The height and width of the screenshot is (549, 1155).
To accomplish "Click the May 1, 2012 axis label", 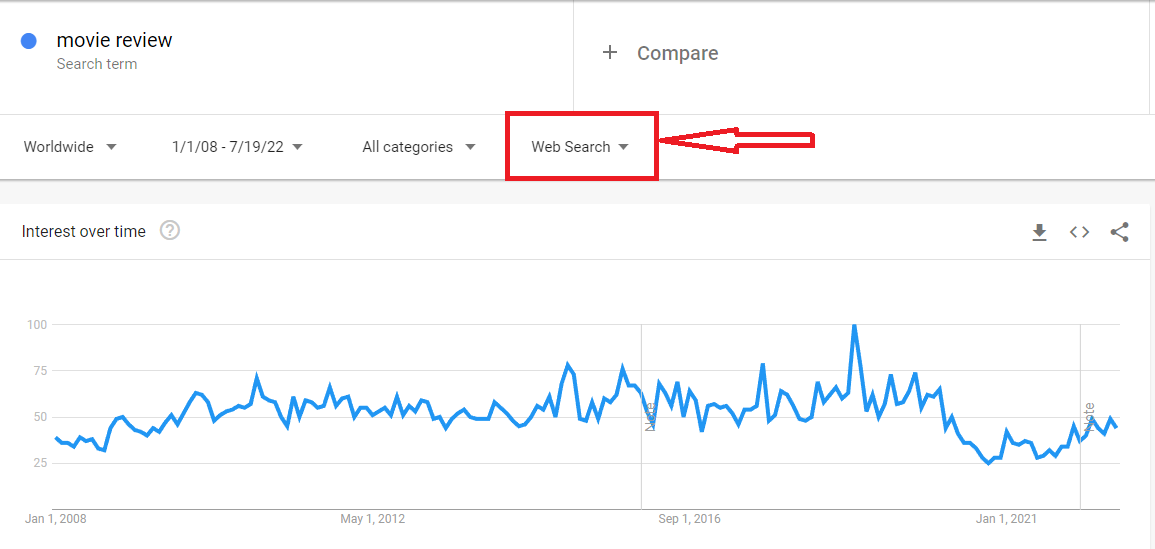I will tap(373, 519).
